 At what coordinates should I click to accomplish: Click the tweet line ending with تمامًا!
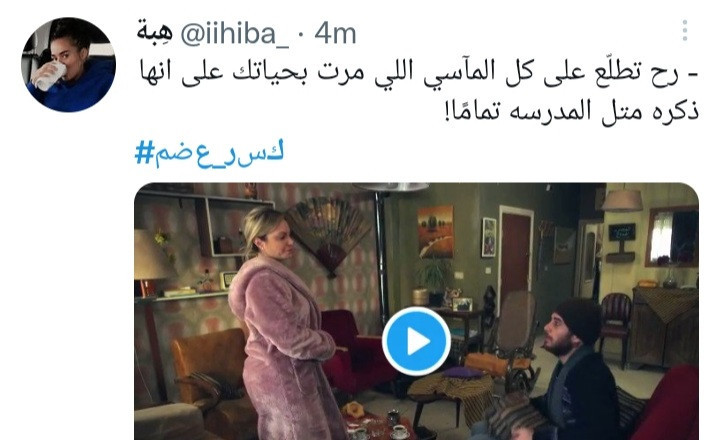point(572,112)
